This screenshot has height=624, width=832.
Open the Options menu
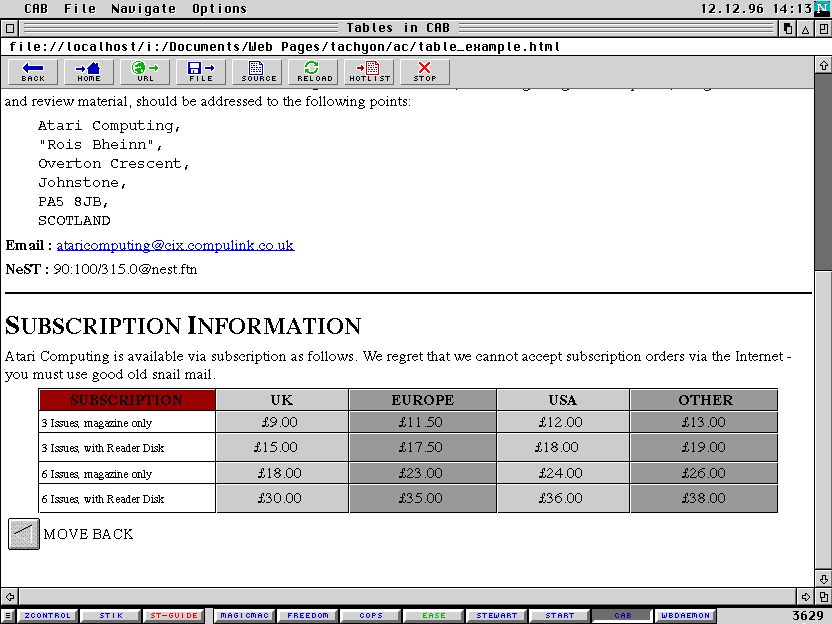(x=219, y=9)
